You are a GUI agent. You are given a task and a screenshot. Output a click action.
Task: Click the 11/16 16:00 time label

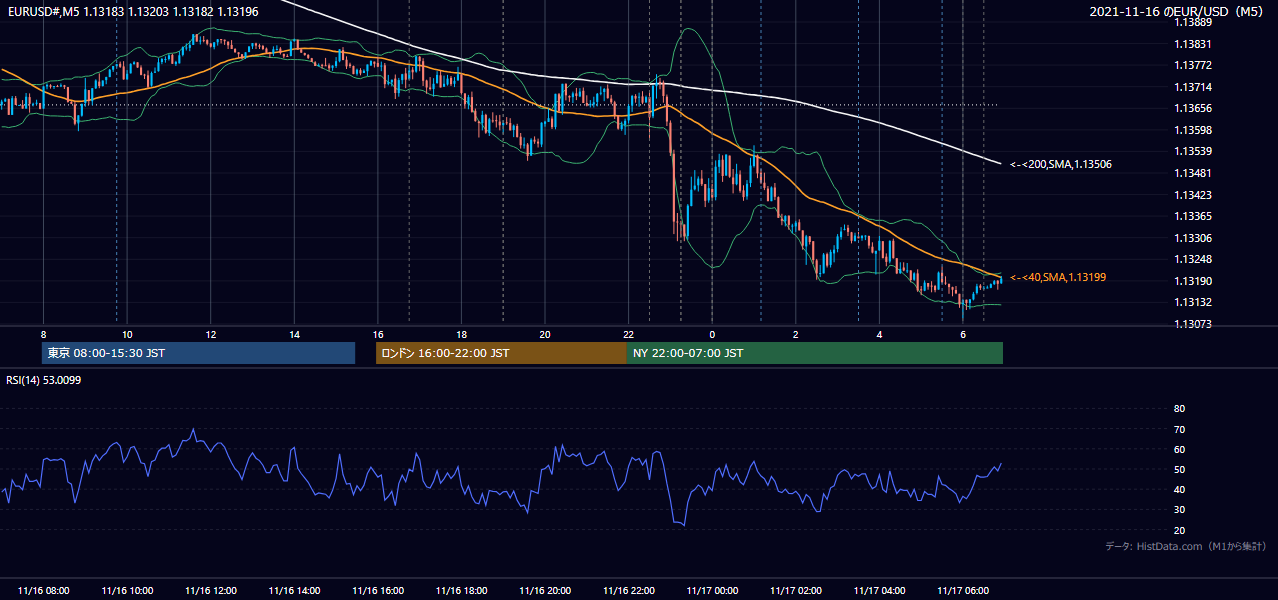(378, 591)
